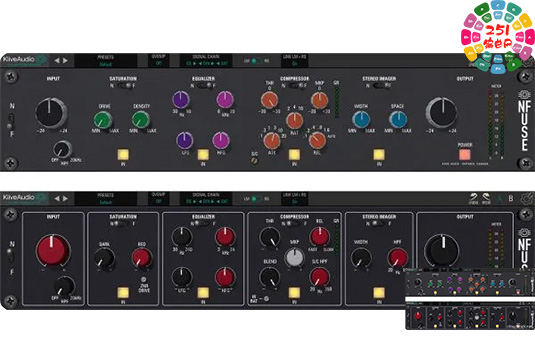Click the blue SPACE knob on the upper unit
Viewport: 535px width, 363px height.
click(x=398, y=120)
